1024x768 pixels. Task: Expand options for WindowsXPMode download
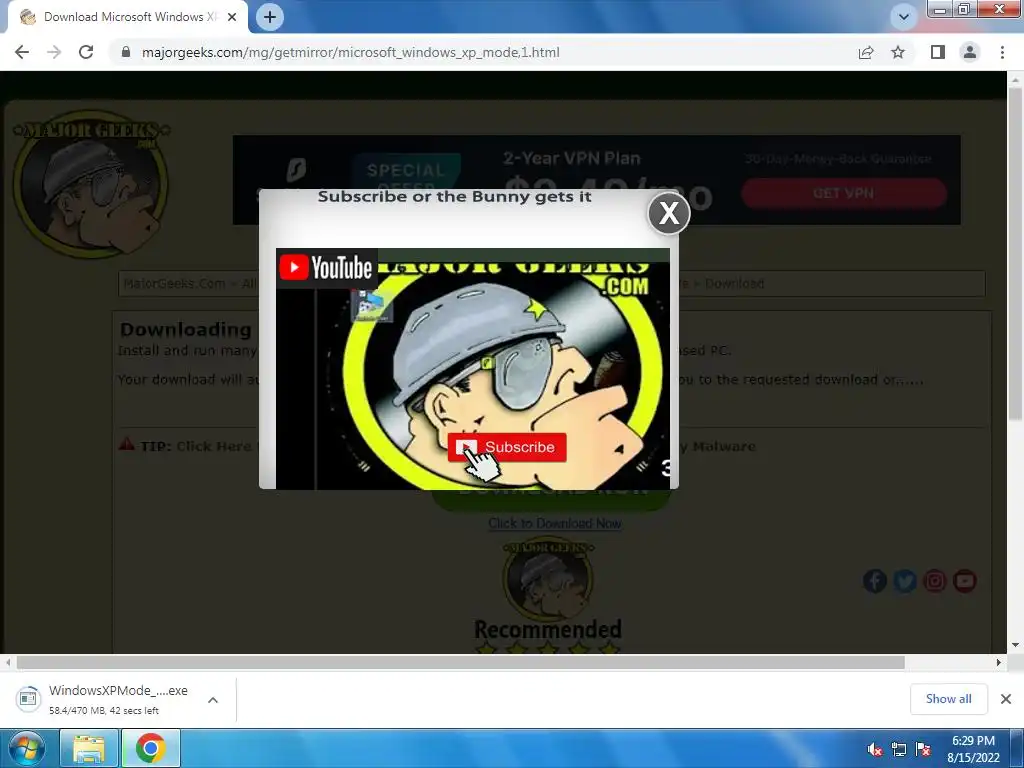(x=212, y=700)
